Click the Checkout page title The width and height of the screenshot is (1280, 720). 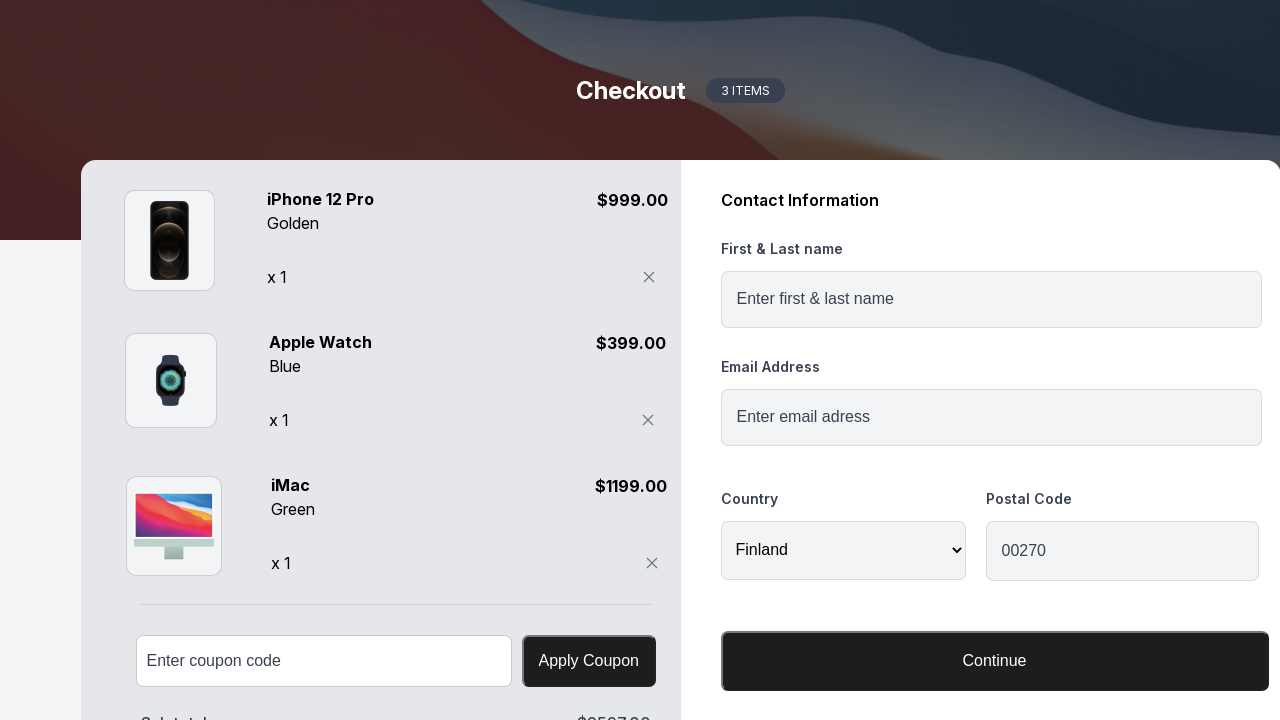click(630, 91)
